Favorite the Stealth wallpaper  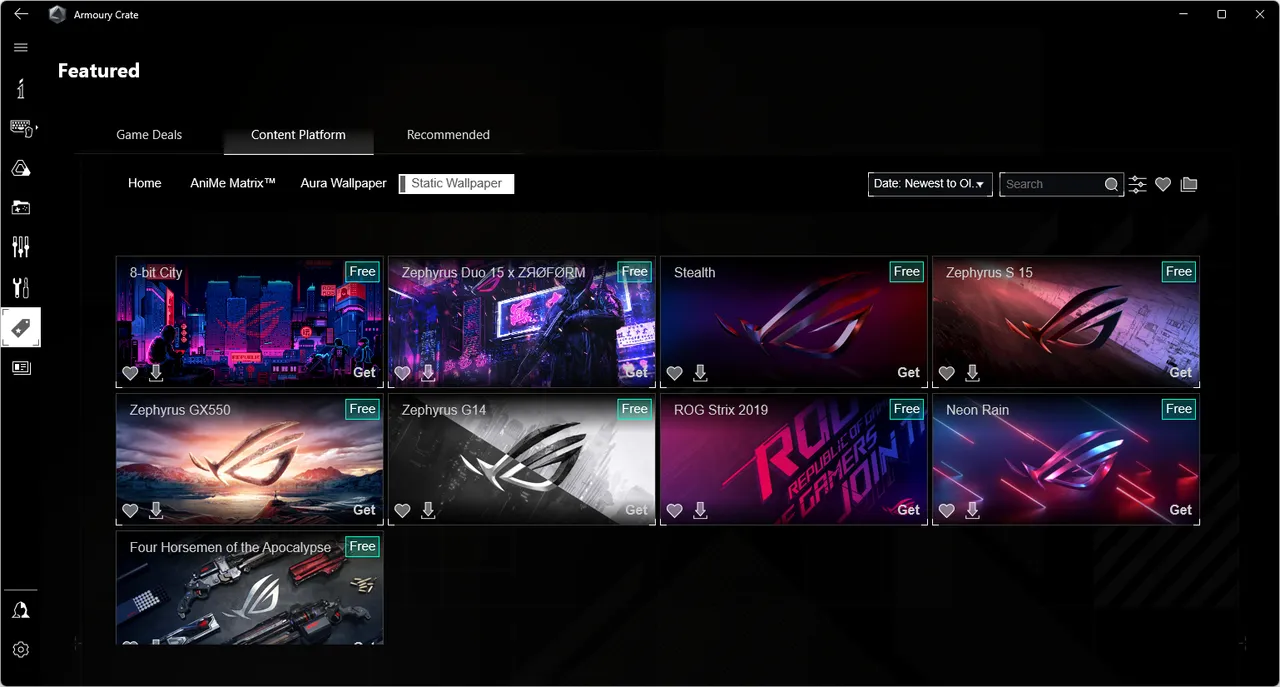(674, 373)
